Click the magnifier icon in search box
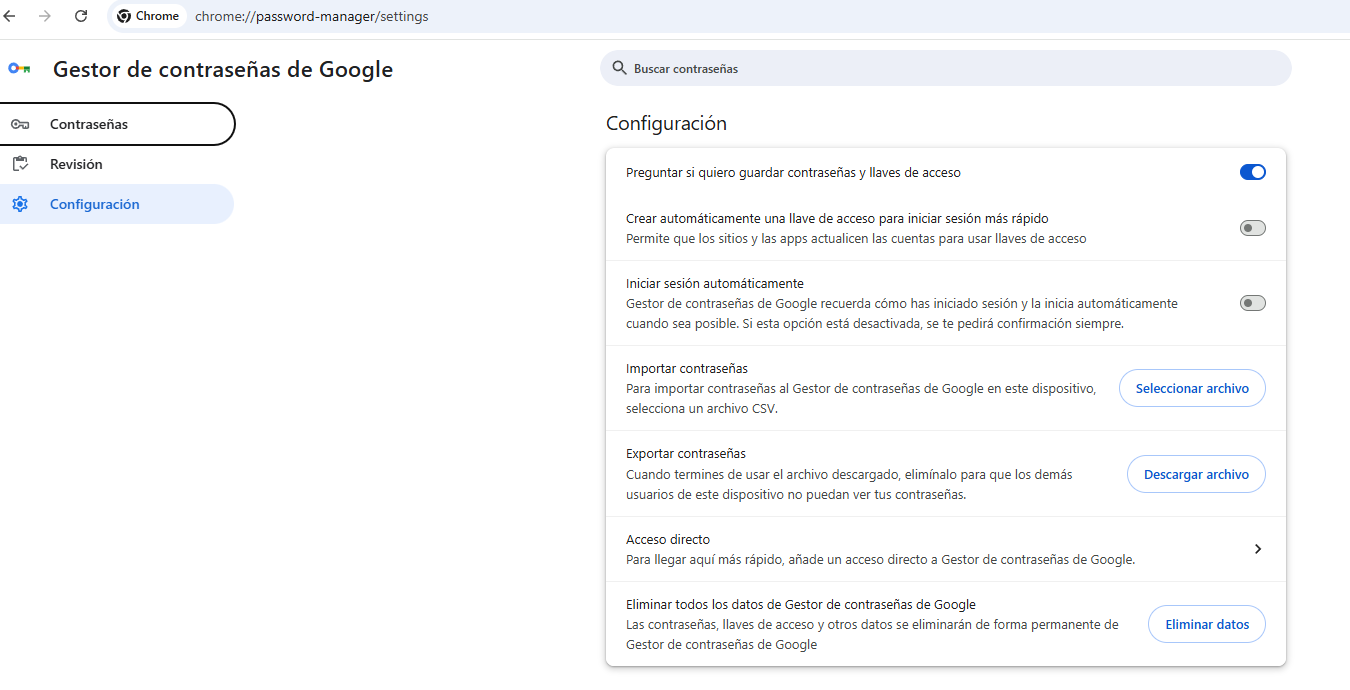The height and width of the screenshot is (690, 1350). (x=620, y=68)
